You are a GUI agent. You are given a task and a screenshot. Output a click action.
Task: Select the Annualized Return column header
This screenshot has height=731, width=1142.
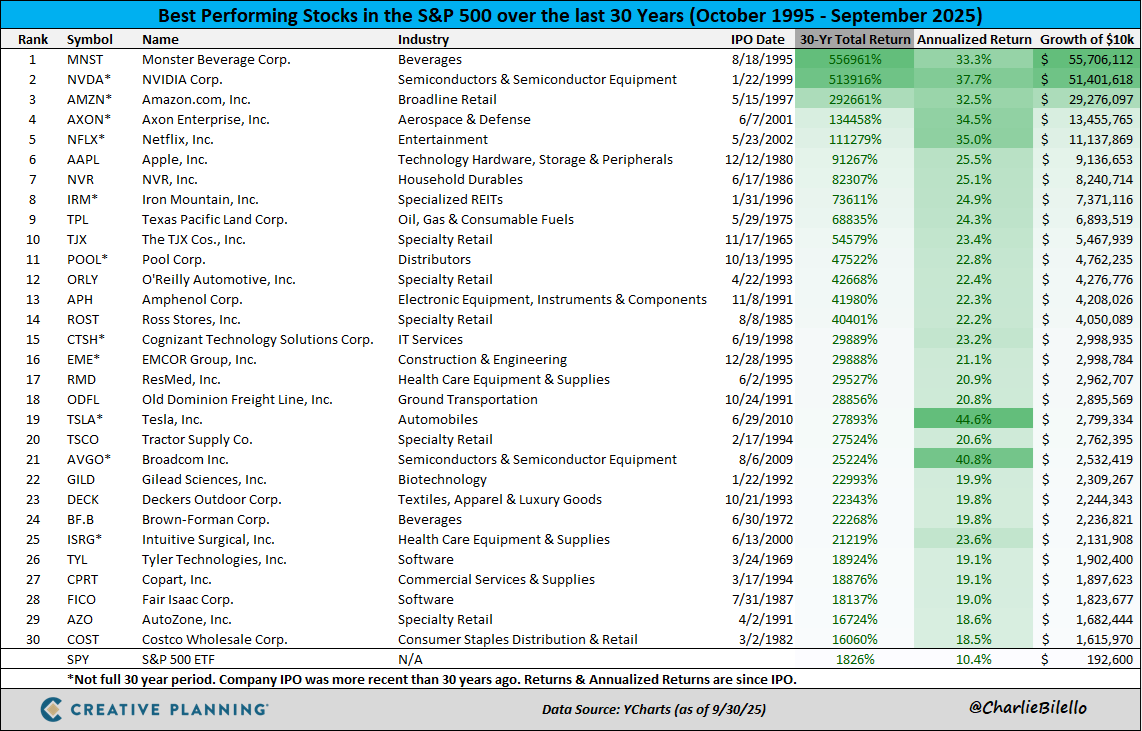(x=973, y=39)
